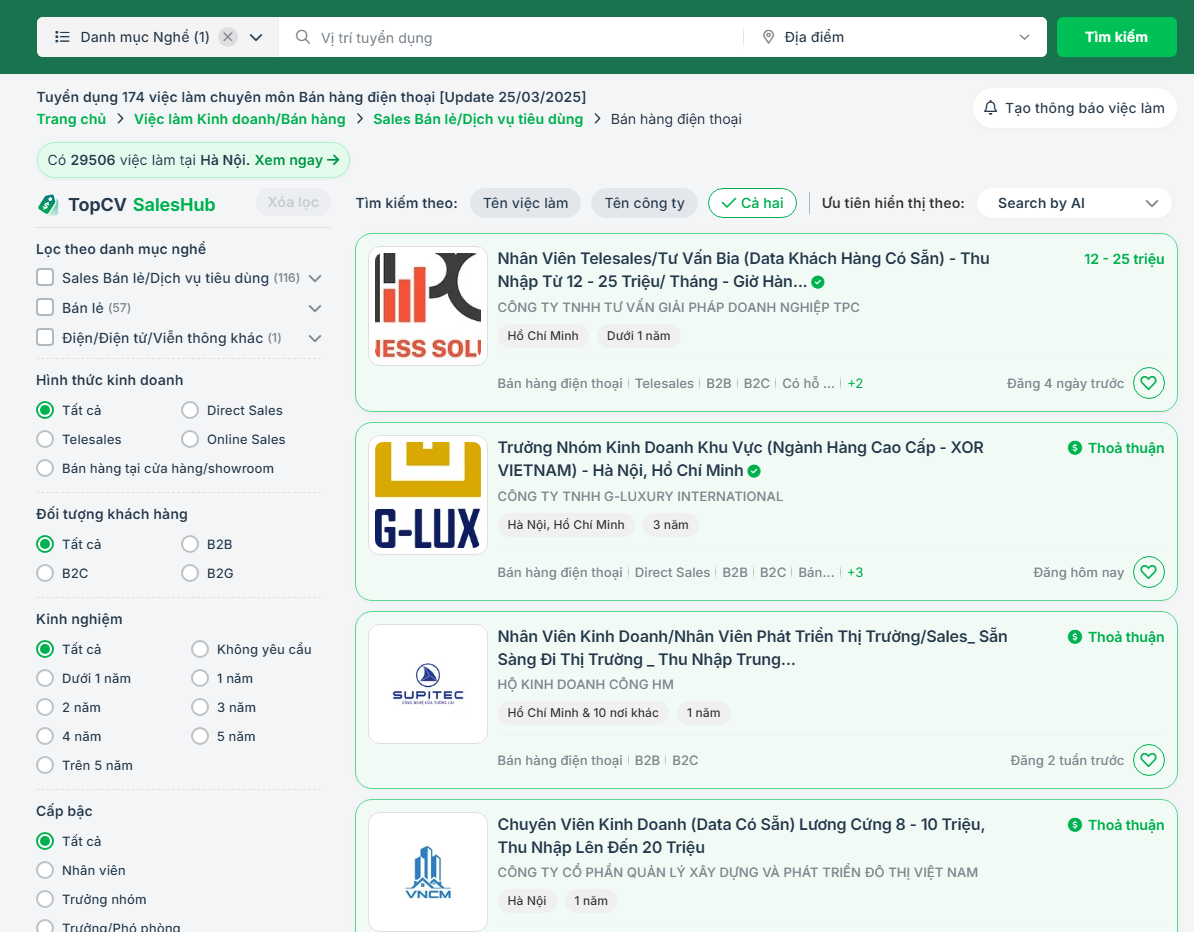Click heart icon on Supitec job listing
1194x932 pixels.
(1148, 760)
